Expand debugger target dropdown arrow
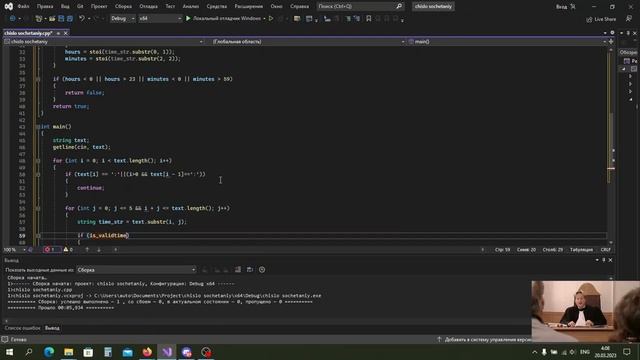Image resolution: width=640 pixels, height=360 pixels. click(x=264, y=18)
